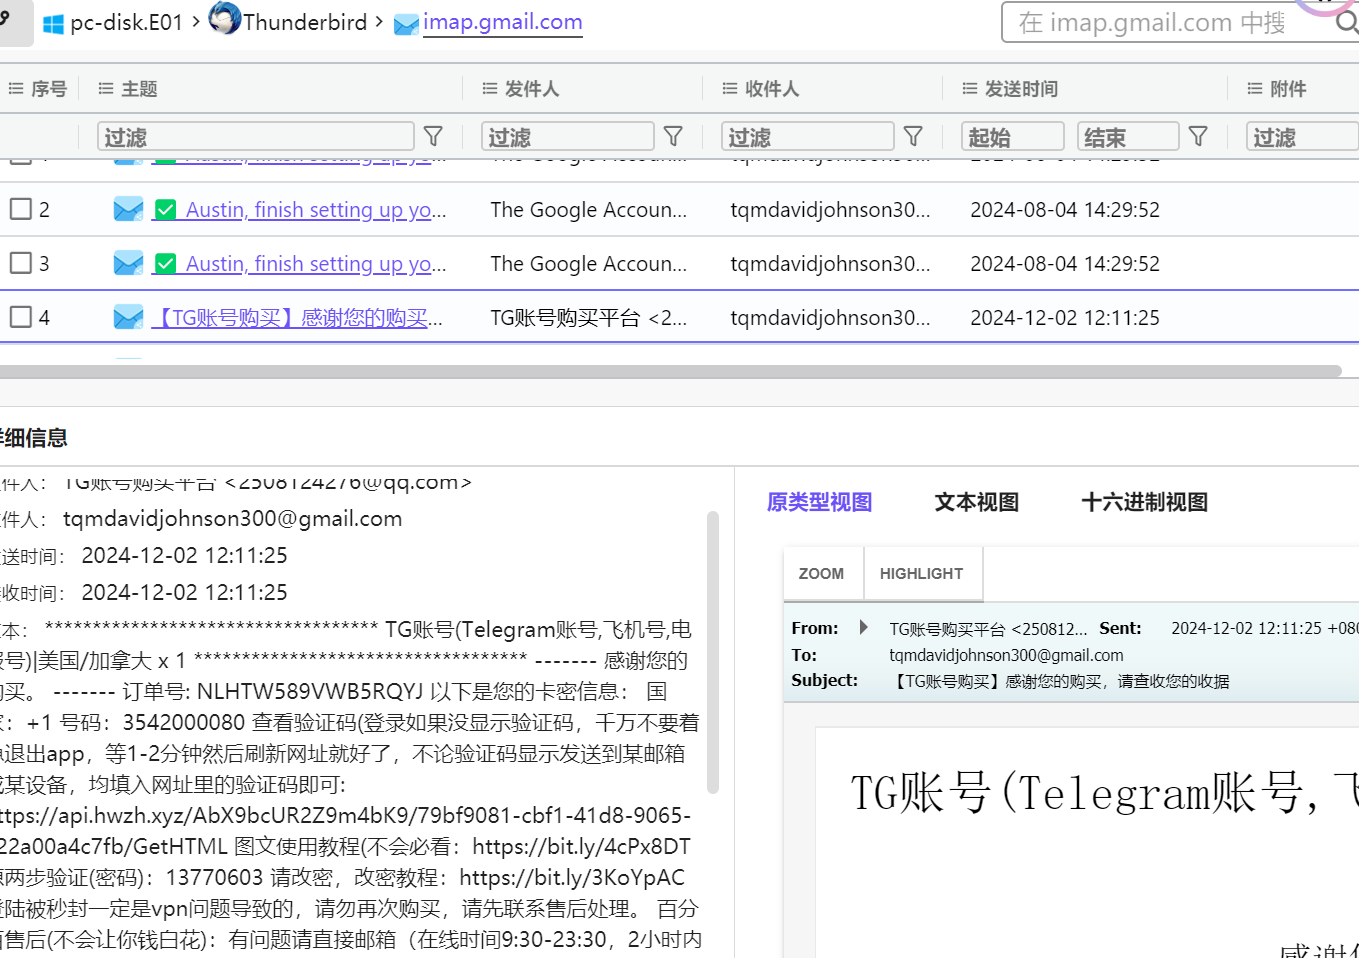Open the 主题 column menu icon
Viewport: 1359px width, 958px height.
[106, 89]
